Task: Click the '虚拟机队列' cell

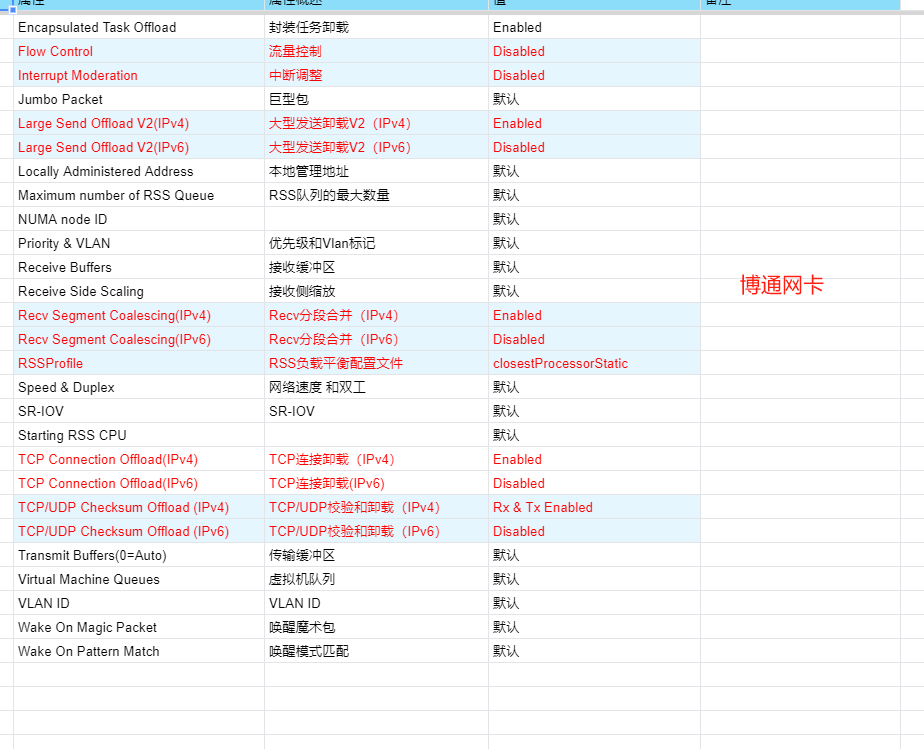Action: 377,579
